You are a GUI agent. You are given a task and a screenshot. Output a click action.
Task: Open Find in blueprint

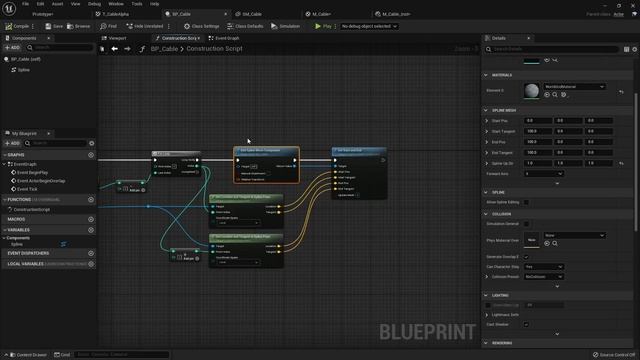109,26
